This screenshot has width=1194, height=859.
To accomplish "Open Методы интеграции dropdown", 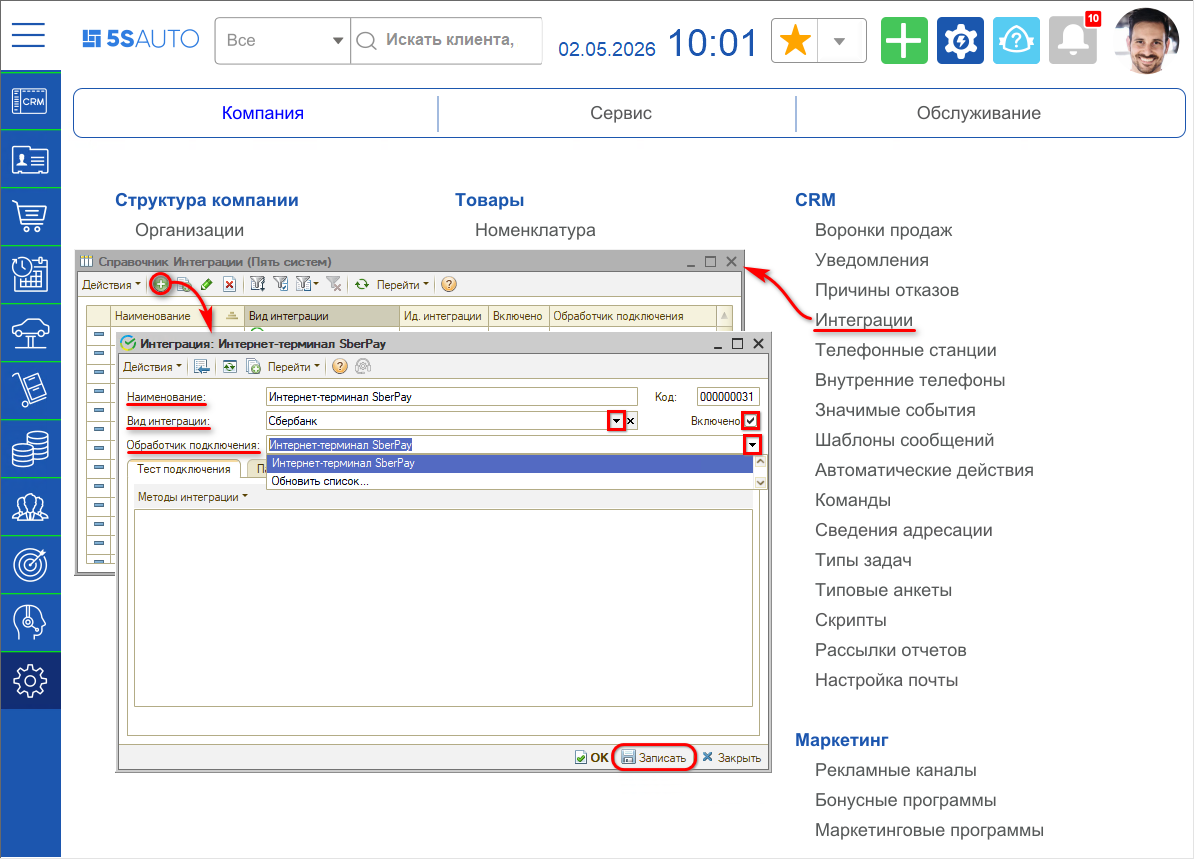I will coord(193,497).
